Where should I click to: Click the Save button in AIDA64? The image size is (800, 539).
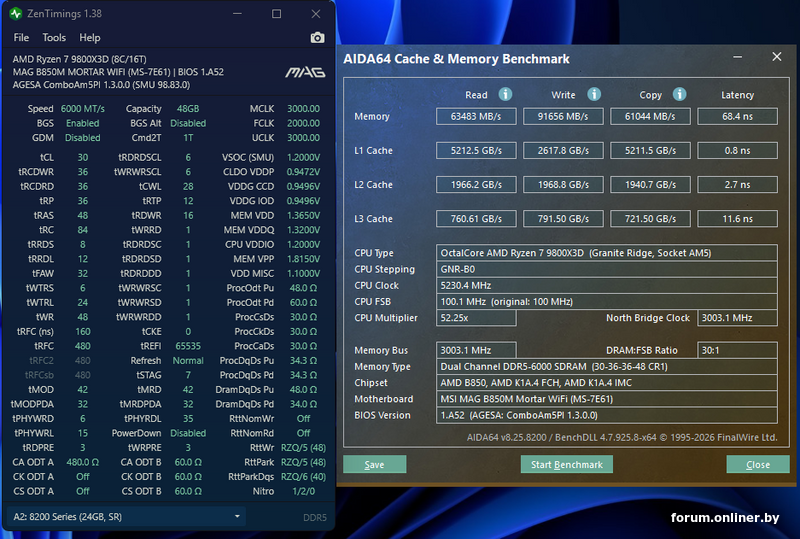pos(374,464)
